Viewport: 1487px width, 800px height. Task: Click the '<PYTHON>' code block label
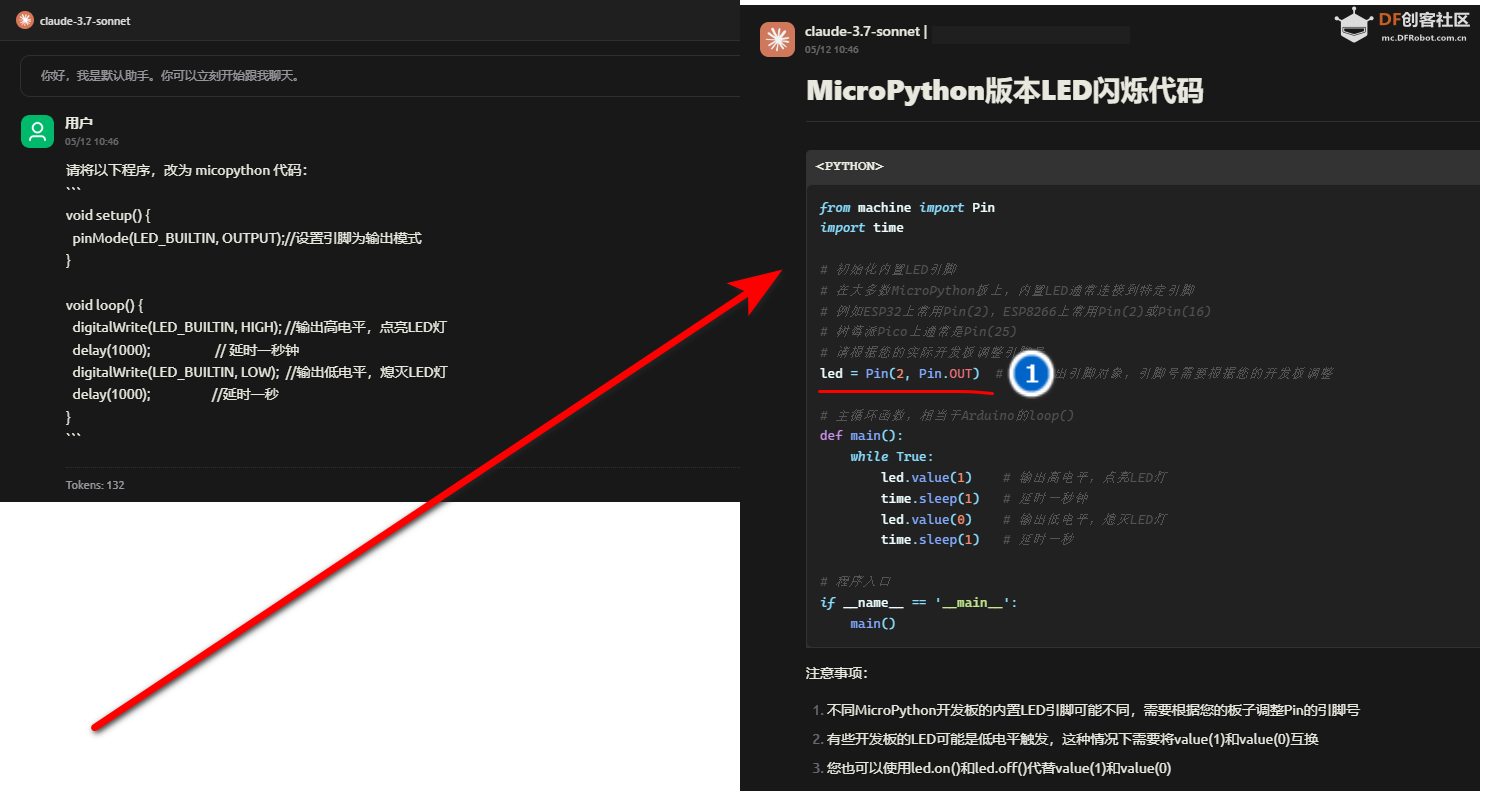tap(850, 167)
